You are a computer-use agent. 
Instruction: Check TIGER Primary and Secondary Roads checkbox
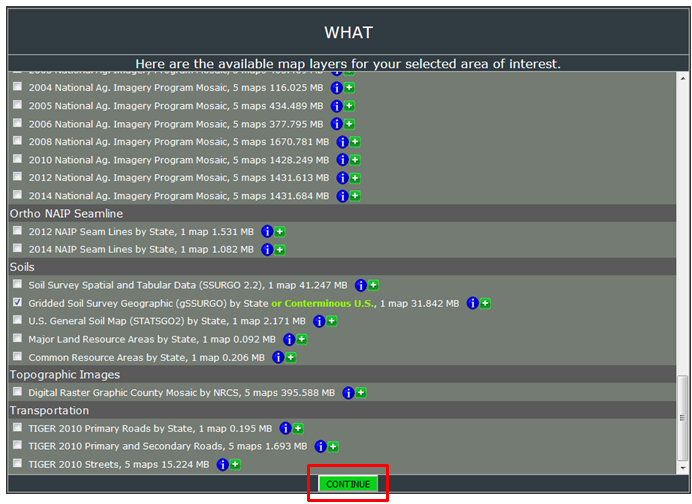click(17, 445)
